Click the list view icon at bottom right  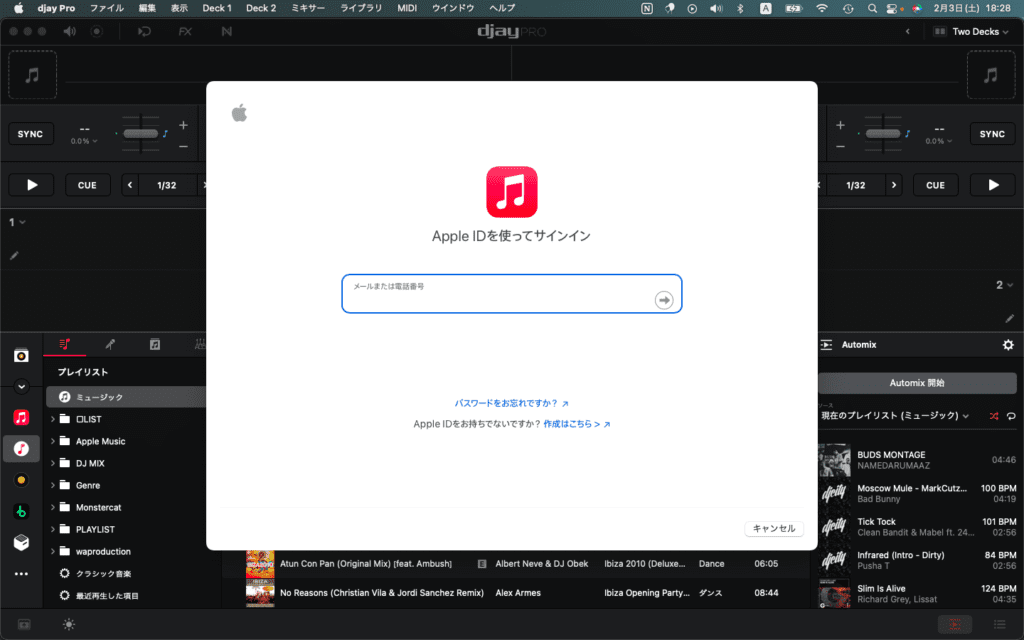[x=999, y=624]
